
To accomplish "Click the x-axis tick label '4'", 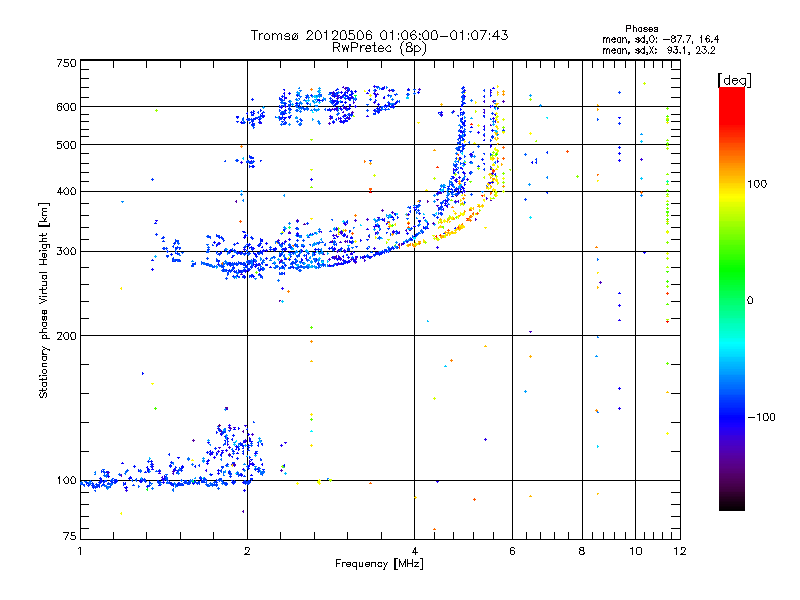I will [x=414, y=551].
